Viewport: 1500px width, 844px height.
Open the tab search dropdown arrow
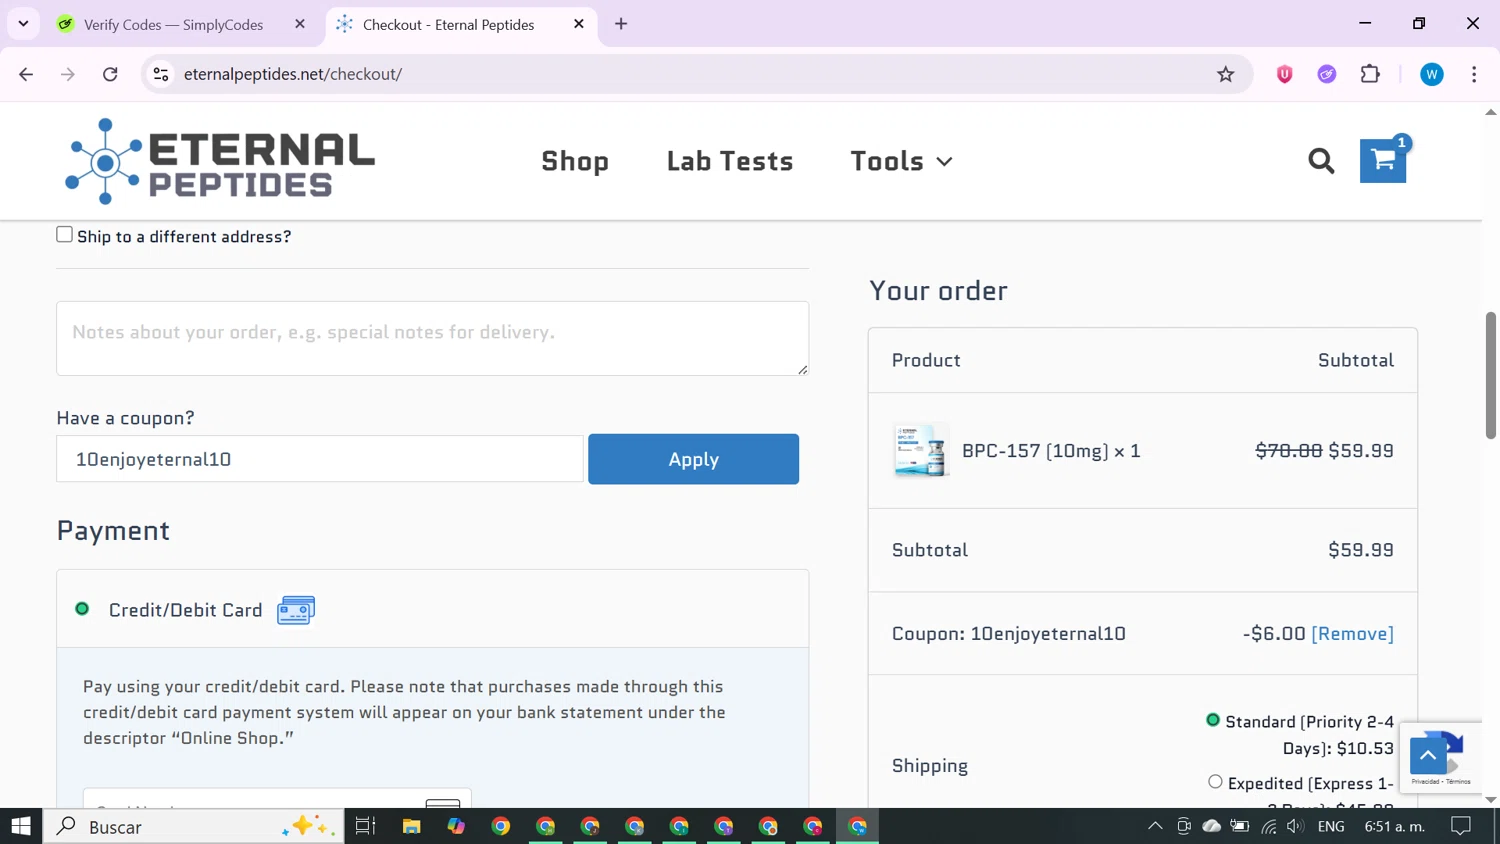pyautogui.click(x=23, y=24)
